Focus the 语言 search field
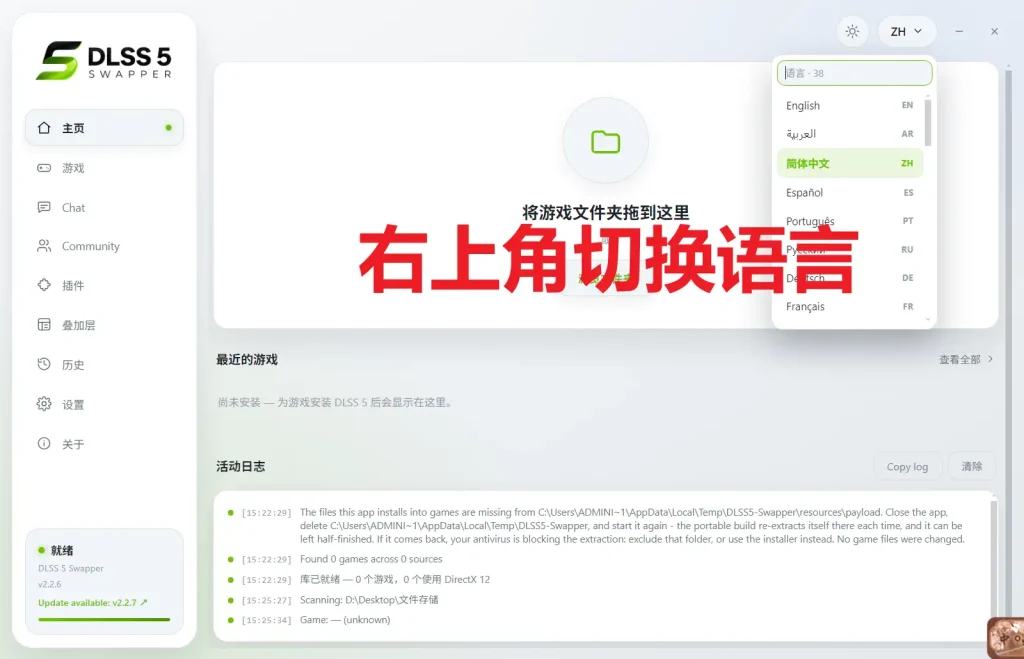Viewport: 1024px width, 659px height. (854, 73)
